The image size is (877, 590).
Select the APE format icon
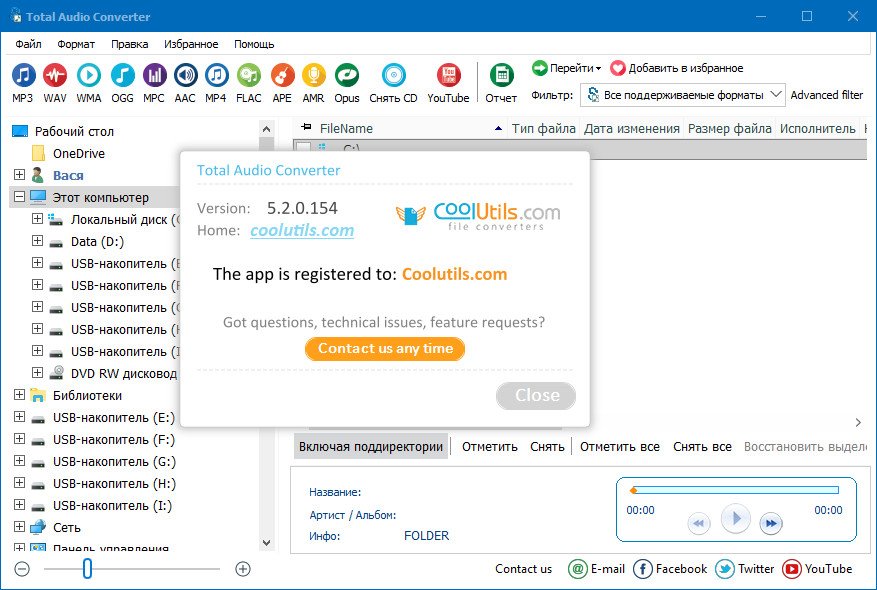coord(282,75)
